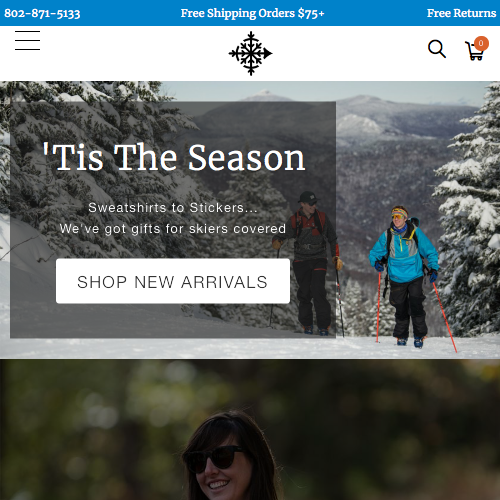500x500 pixels.
Task: Open the shopping cart icon
Action: coord(475,51)
